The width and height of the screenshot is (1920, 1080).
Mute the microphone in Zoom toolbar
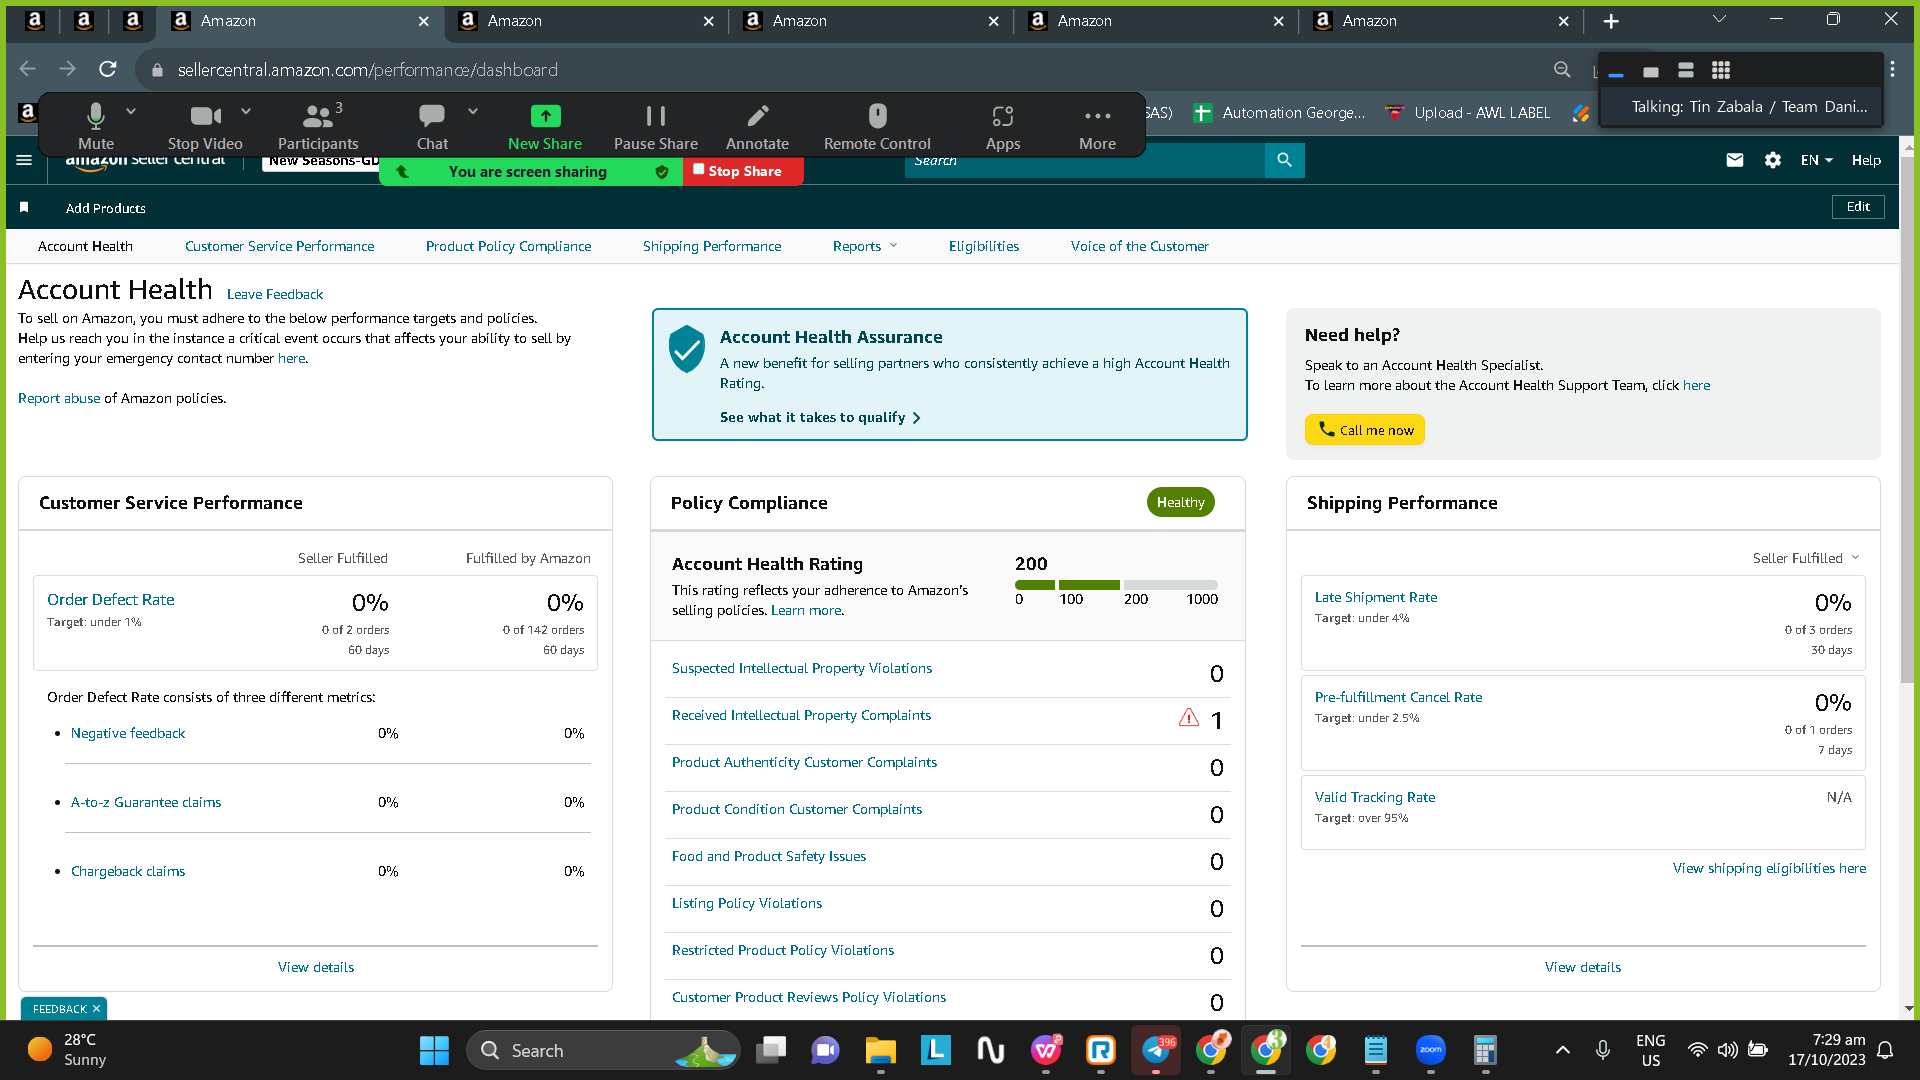[x=96, y=126]
